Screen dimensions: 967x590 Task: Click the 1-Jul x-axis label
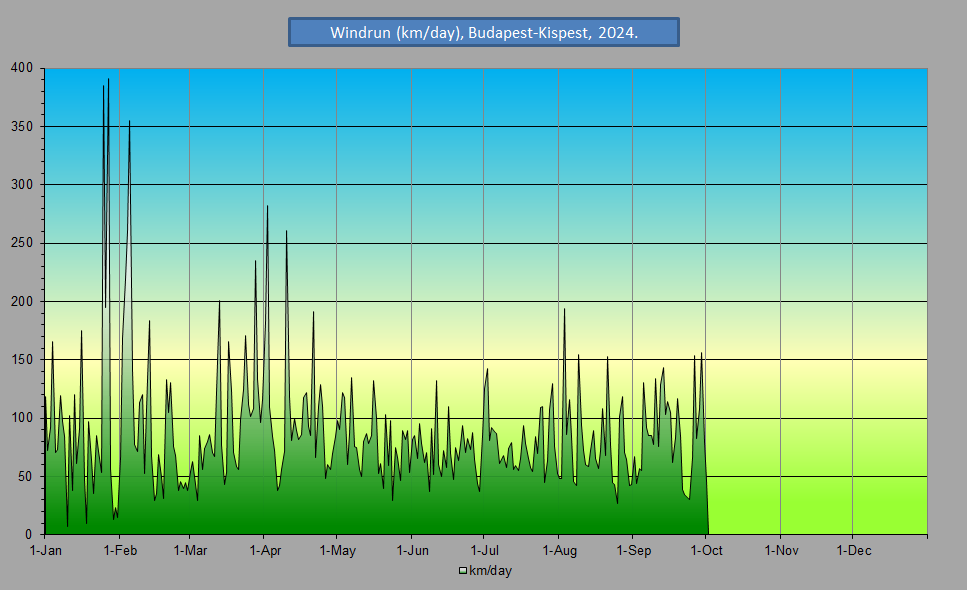coord(484,551)
